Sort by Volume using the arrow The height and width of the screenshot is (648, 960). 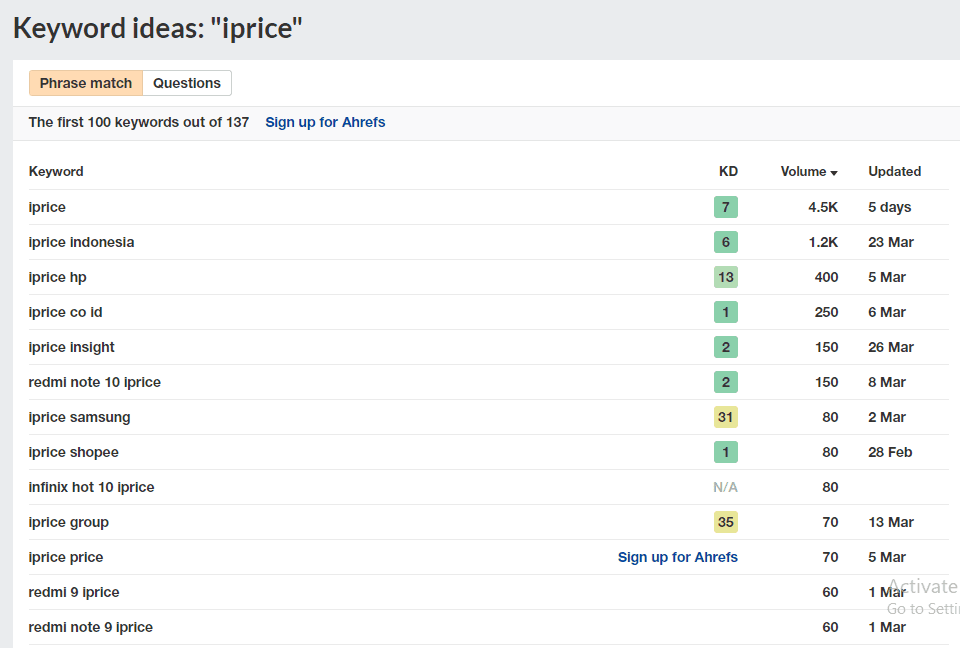pyautogui.click(x=834, y=172)
